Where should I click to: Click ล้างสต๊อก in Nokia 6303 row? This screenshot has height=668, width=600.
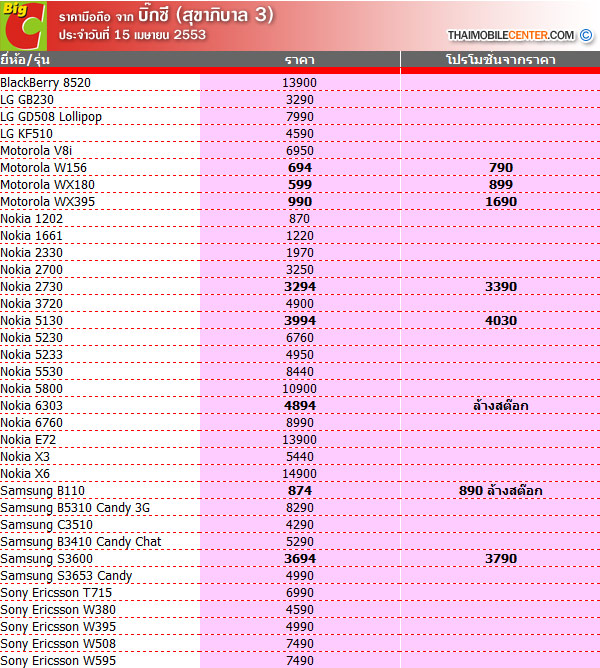(x=501, y=406)
